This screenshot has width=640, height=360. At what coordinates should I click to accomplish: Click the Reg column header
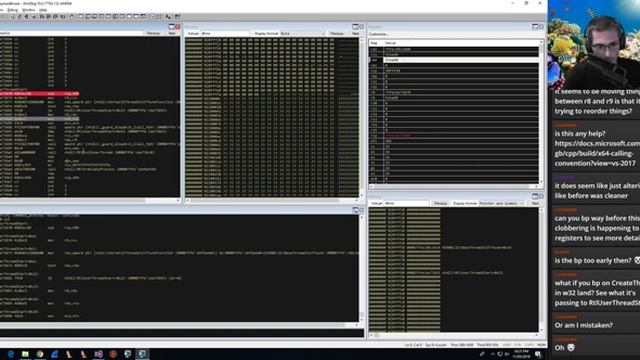click(376, 43)
